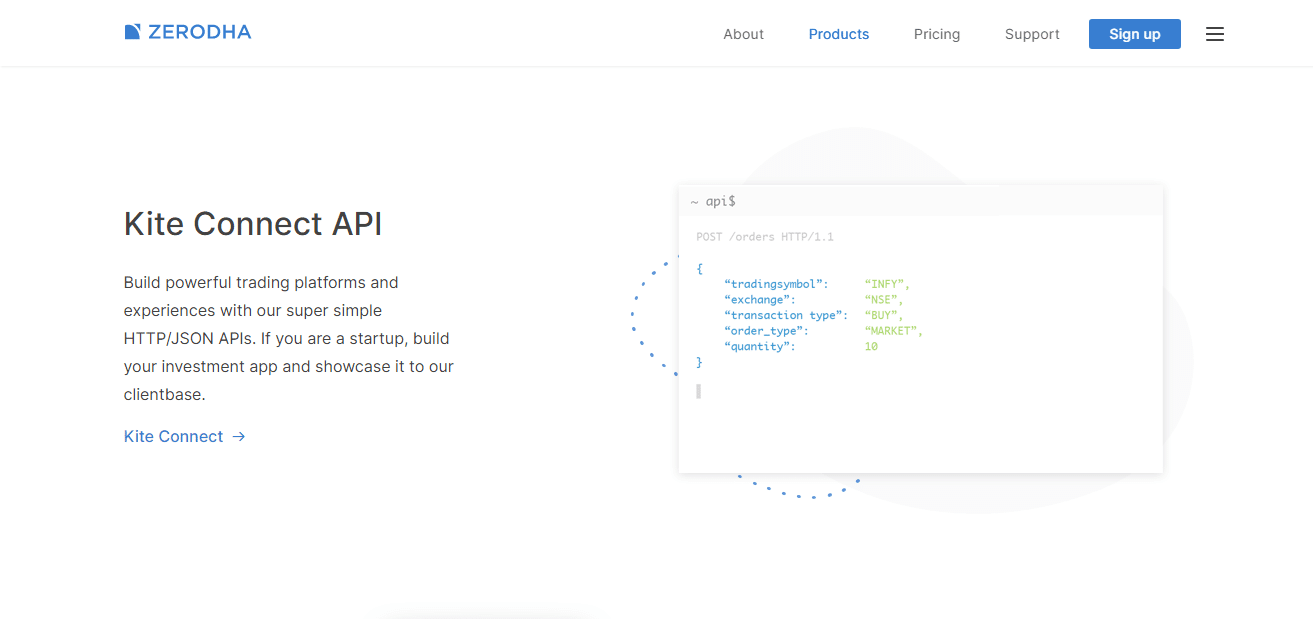Click the "transaction type" key
Image resolution: width=1313 pixels, height=619 pixels.
click(786, 315)
